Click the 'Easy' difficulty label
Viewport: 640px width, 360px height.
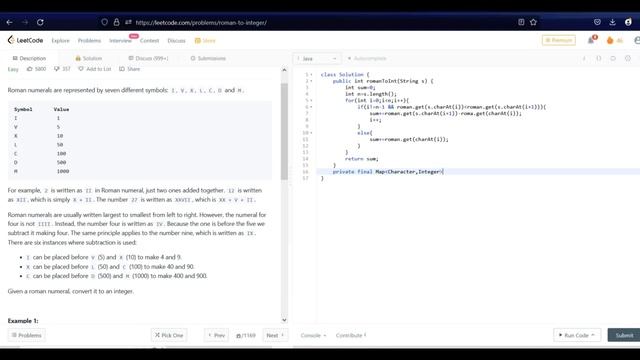13,69
